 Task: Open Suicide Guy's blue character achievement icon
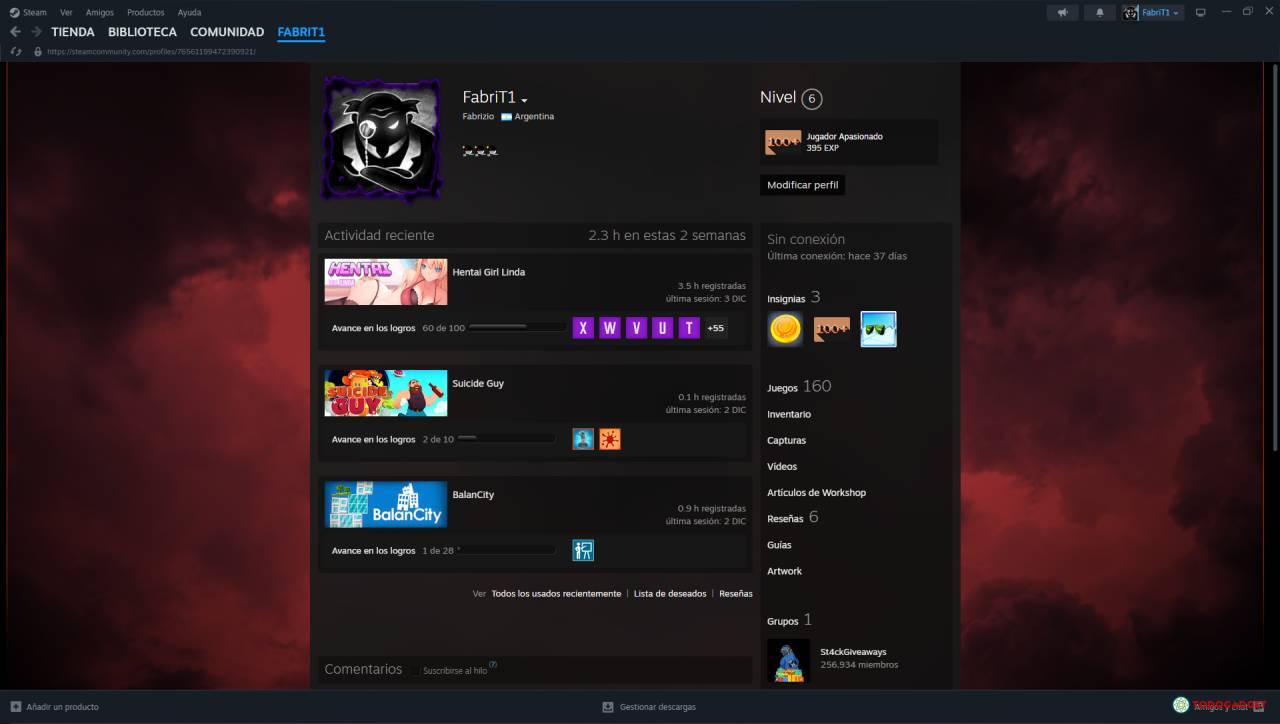584,439
